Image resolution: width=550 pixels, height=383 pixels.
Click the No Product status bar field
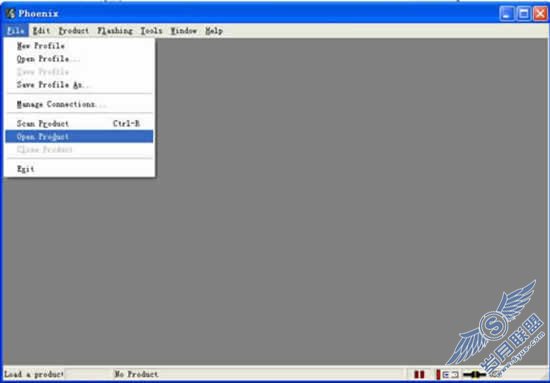coord(258,374)
